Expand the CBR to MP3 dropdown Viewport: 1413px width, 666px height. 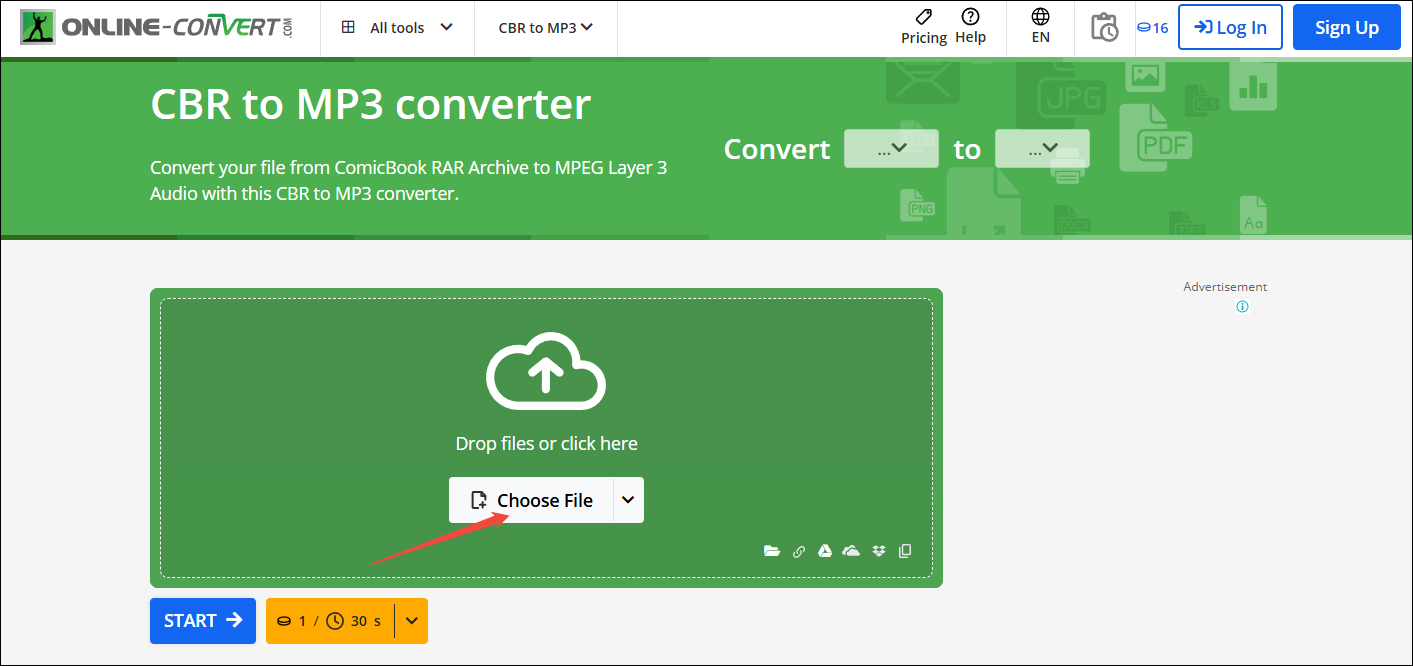(545, 28)
